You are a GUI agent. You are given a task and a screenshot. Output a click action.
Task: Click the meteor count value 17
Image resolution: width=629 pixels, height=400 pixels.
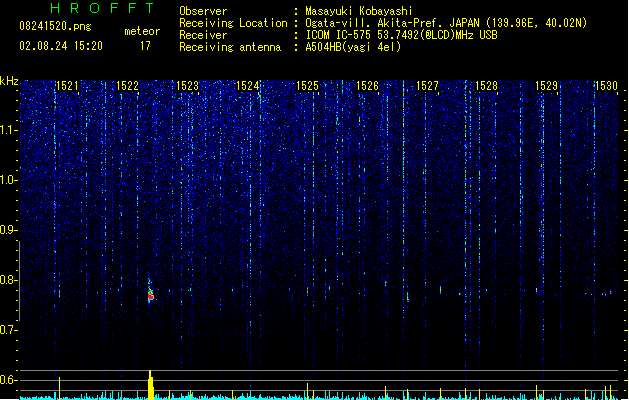pyautogui.click(x=145, y=46)
